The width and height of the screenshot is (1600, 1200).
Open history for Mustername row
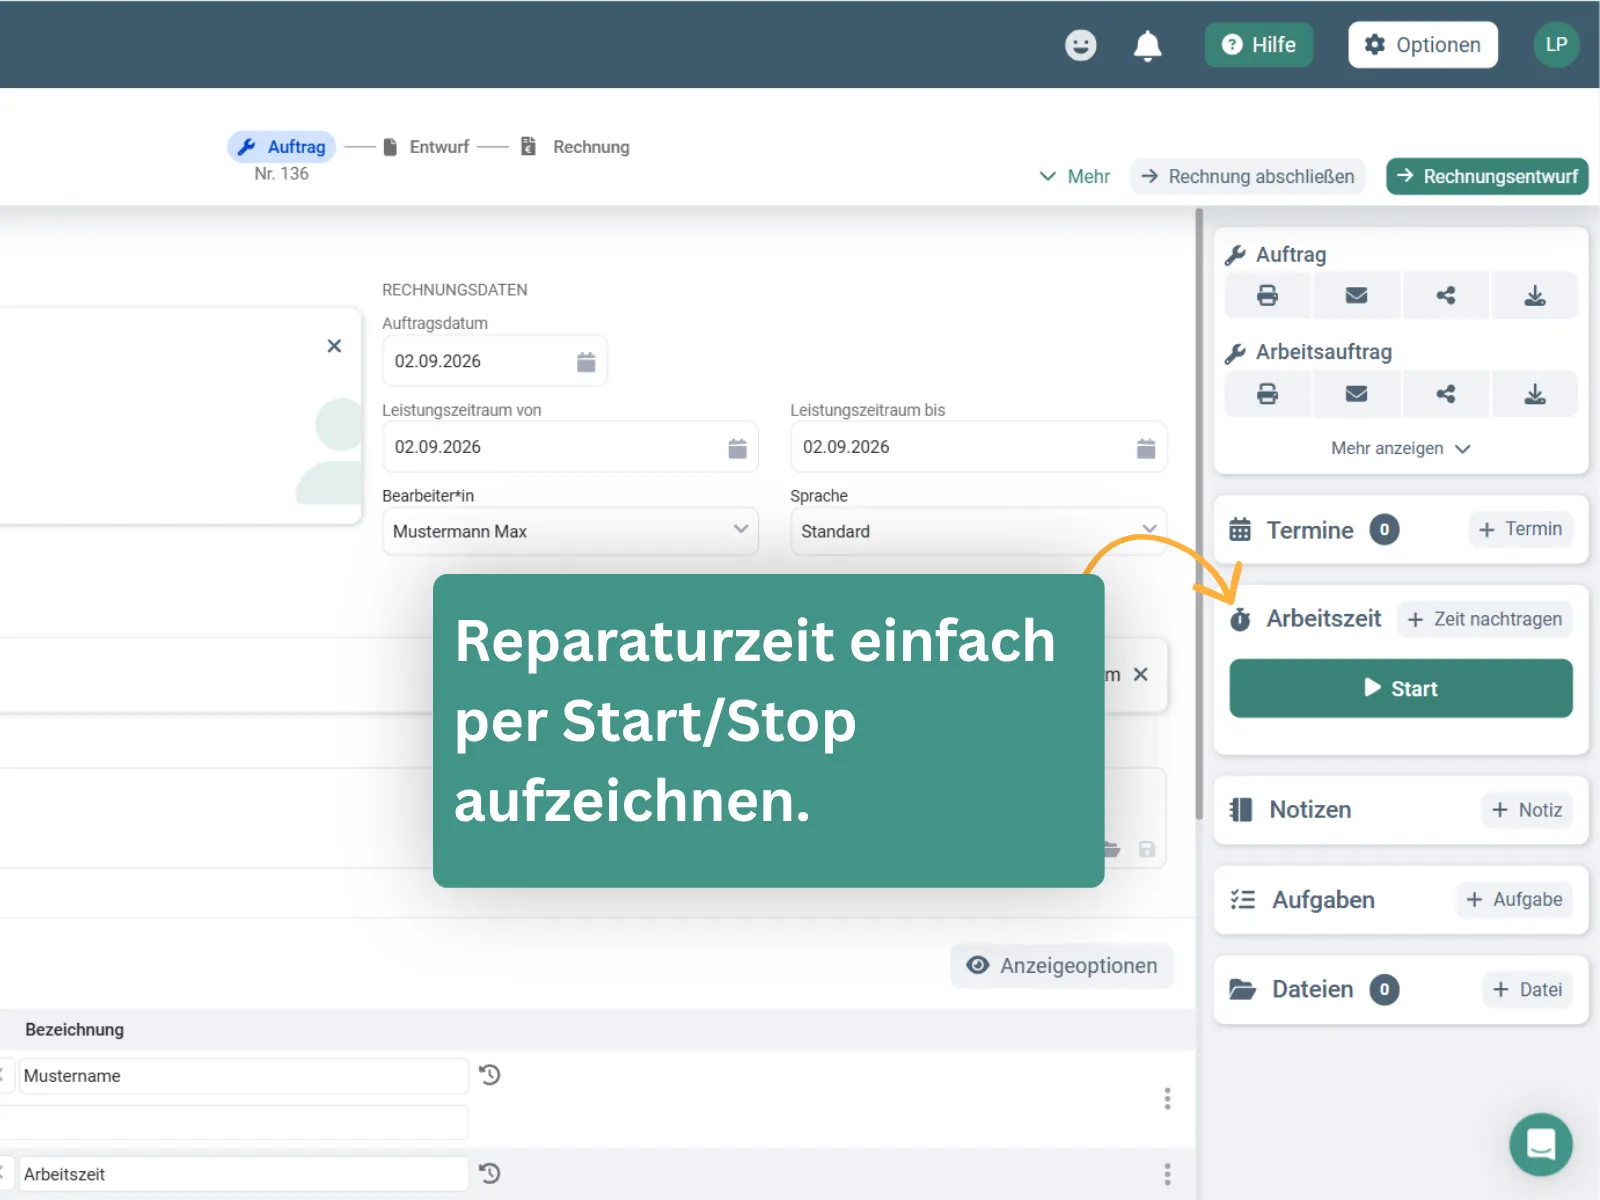click(489, 1075)
